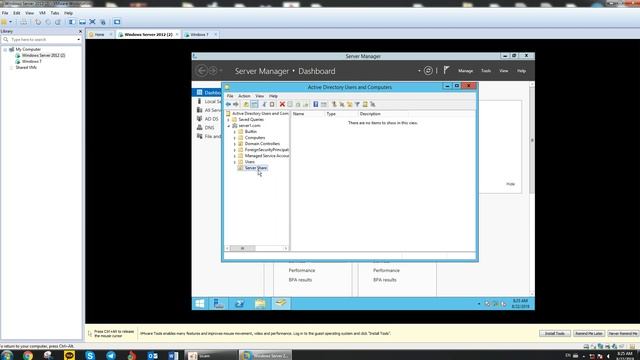
Task: Click PowerShell icon on guest taskbar
Action: click(239, 304)
